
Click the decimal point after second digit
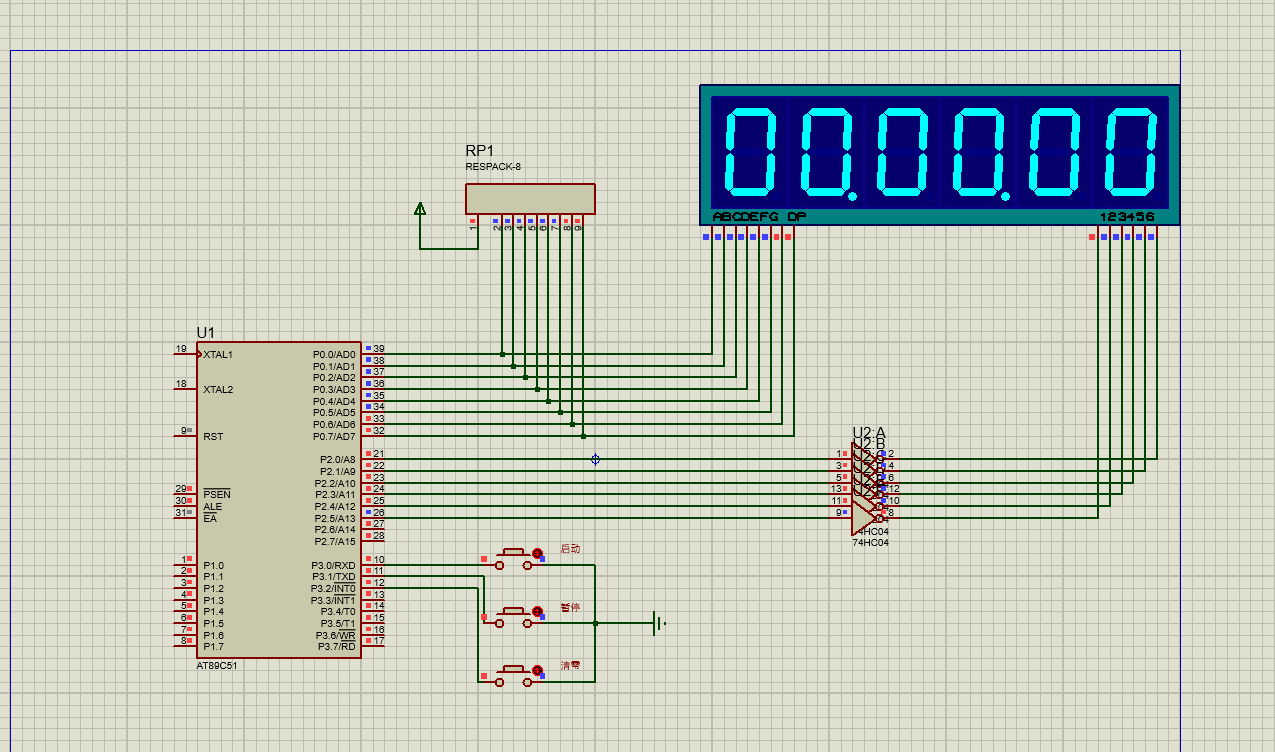[x=853, y=196]
